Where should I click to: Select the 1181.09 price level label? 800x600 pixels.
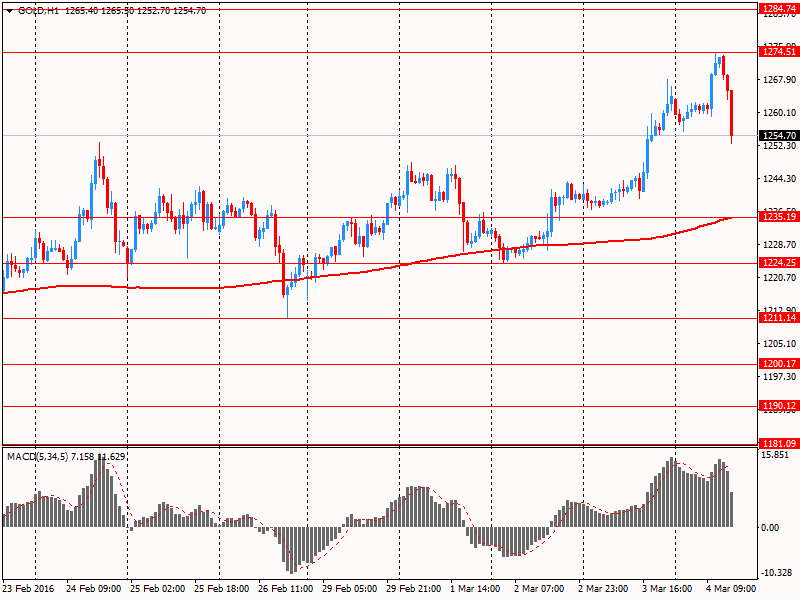tap(778, 443)
